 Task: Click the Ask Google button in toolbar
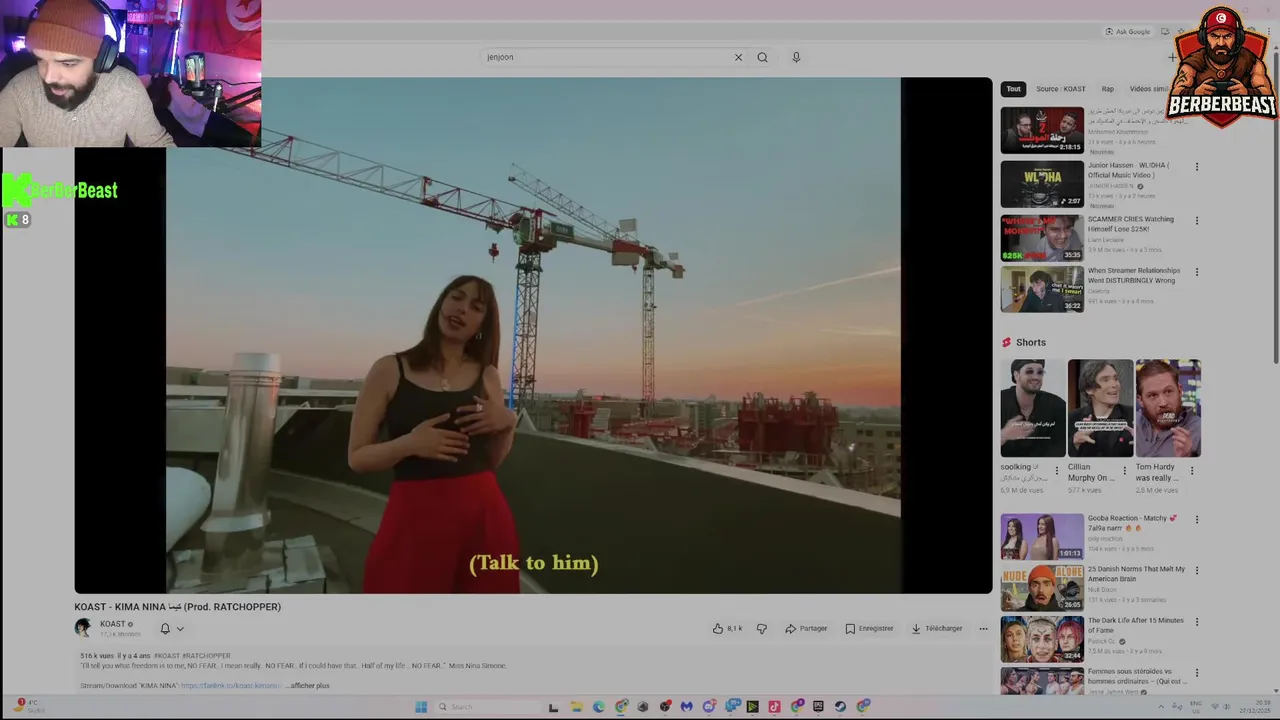pyautogui.click(x=1127, y=32)
